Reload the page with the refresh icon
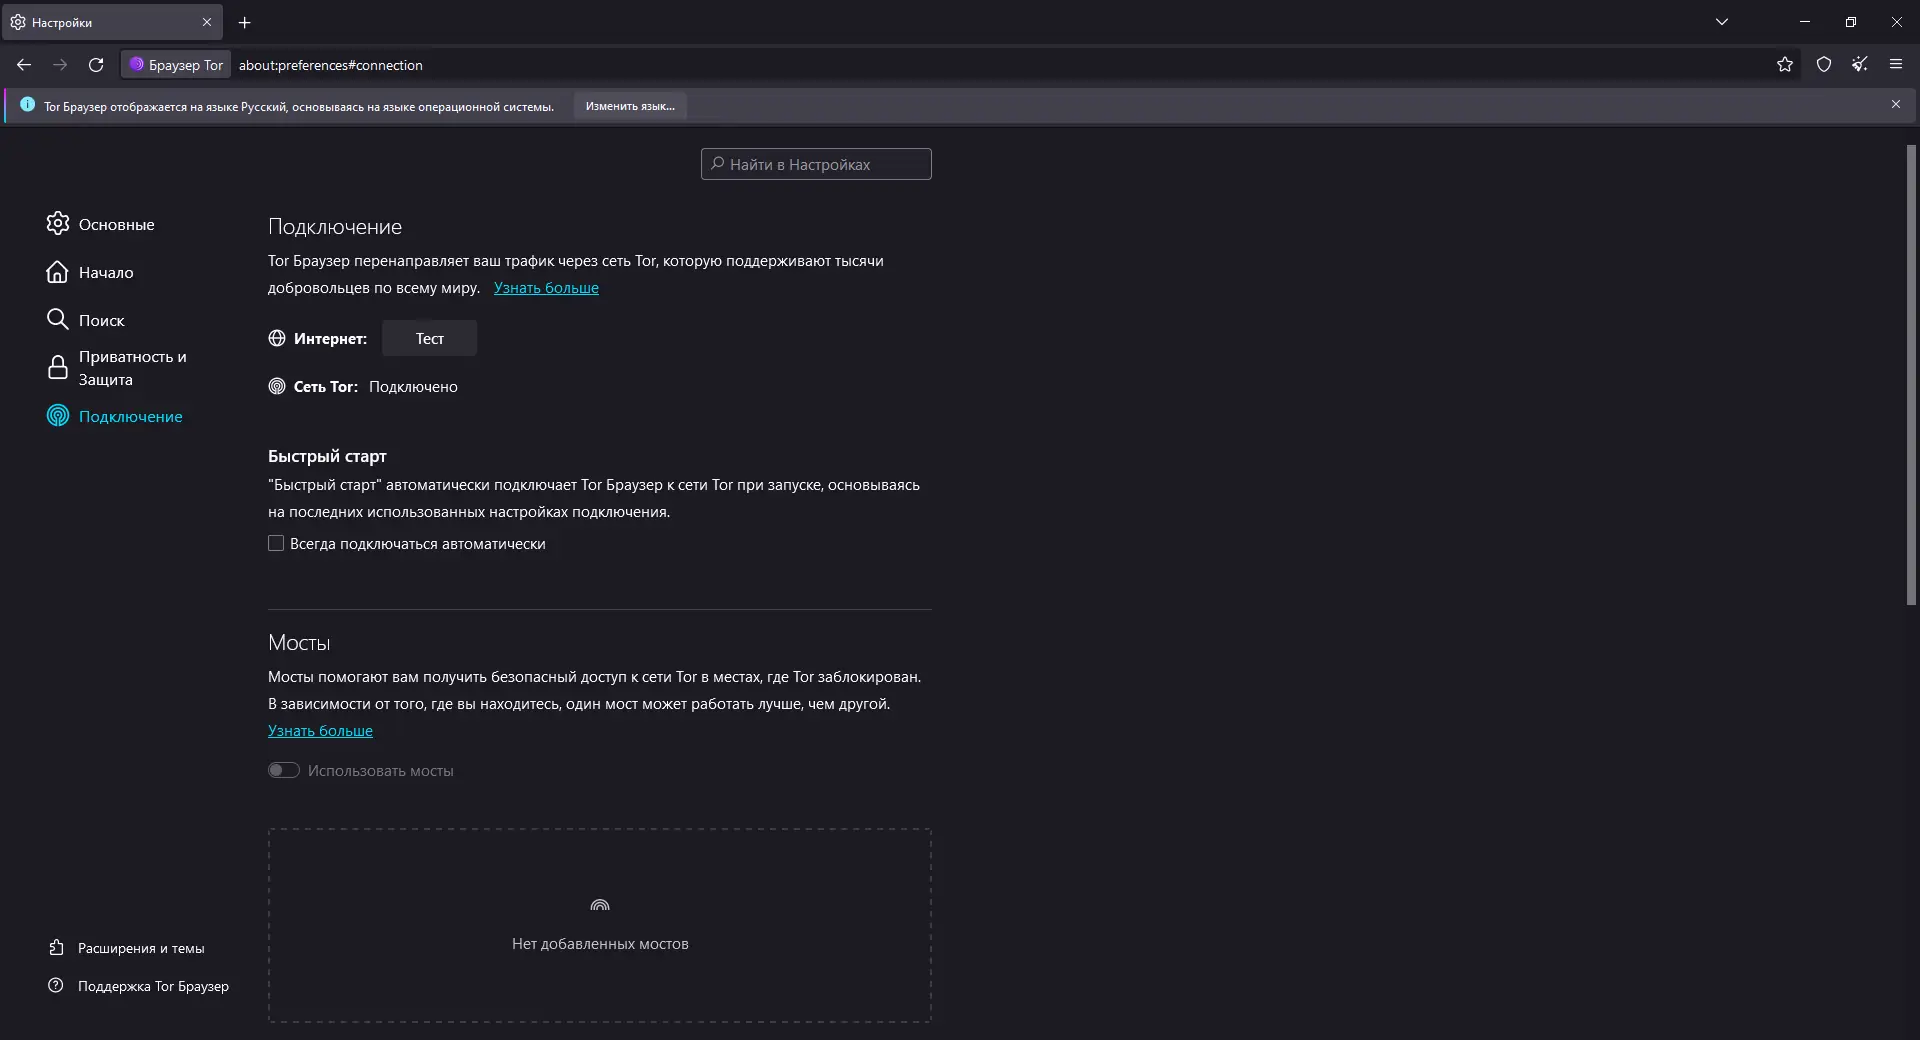The height and width of the screenshot is (1040, 1920). [96, 65]
